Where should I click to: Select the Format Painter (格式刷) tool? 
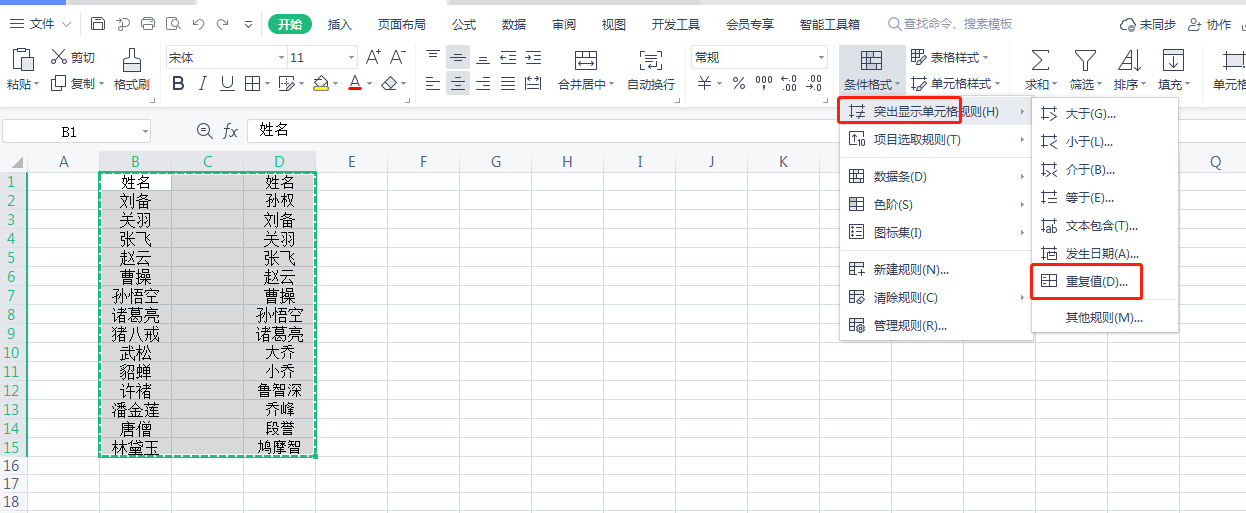tap(131, 70)
